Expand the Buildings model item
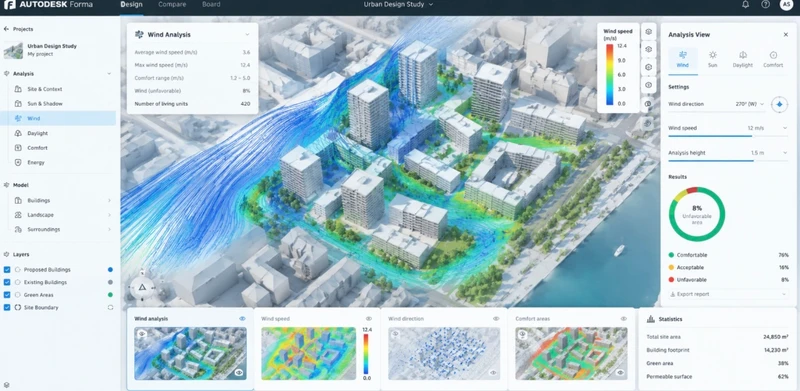800x391 pixels. 109,201
